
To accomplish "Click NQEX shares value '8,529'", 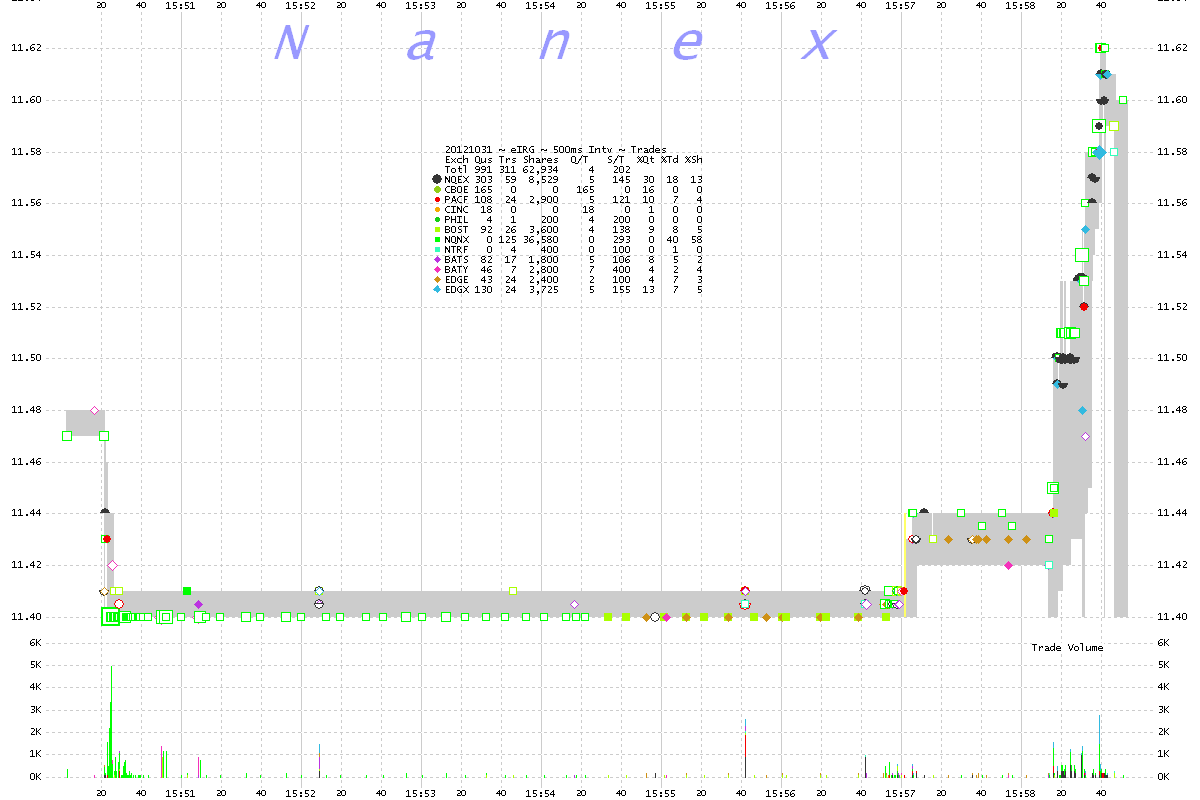I will [x=544, y=179].
